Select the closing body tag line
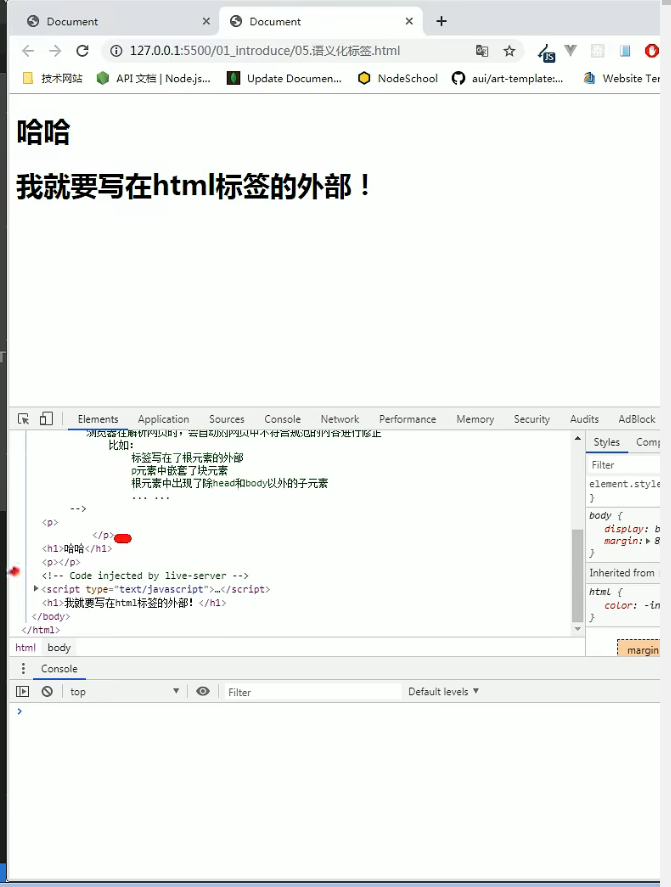The height and width of the screenshot is (887, 671). [51, 617]
